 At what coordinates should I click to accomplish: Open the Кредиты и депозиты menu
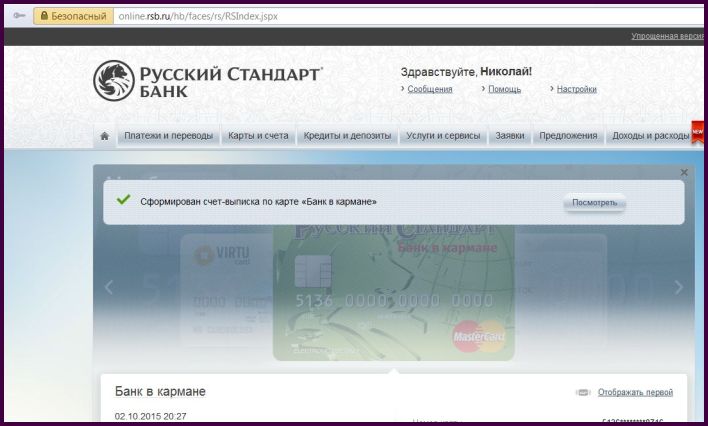(347, 136)
